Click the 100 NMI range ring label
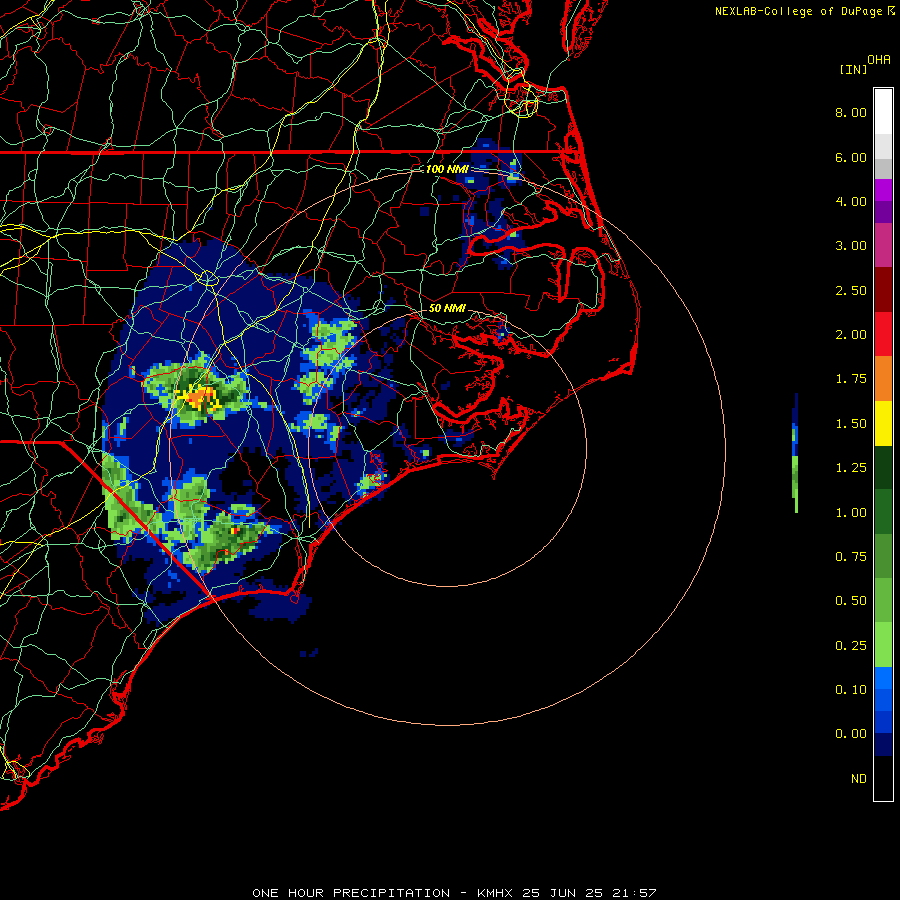Screen dimensions: 900x900 click(x=447, y=169)
